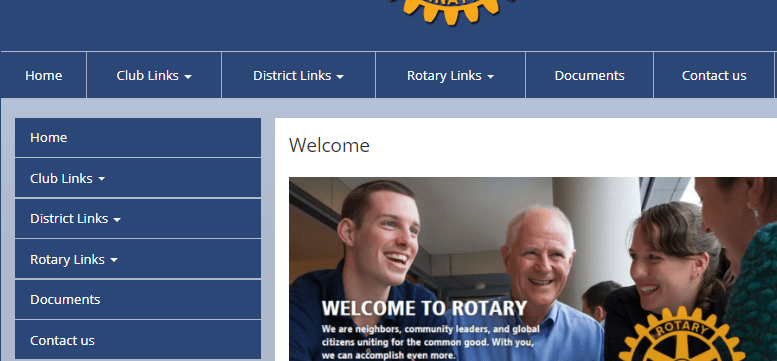Click the caret arrow beside top District Links
The image size is (777, 361).
(340, 77)
